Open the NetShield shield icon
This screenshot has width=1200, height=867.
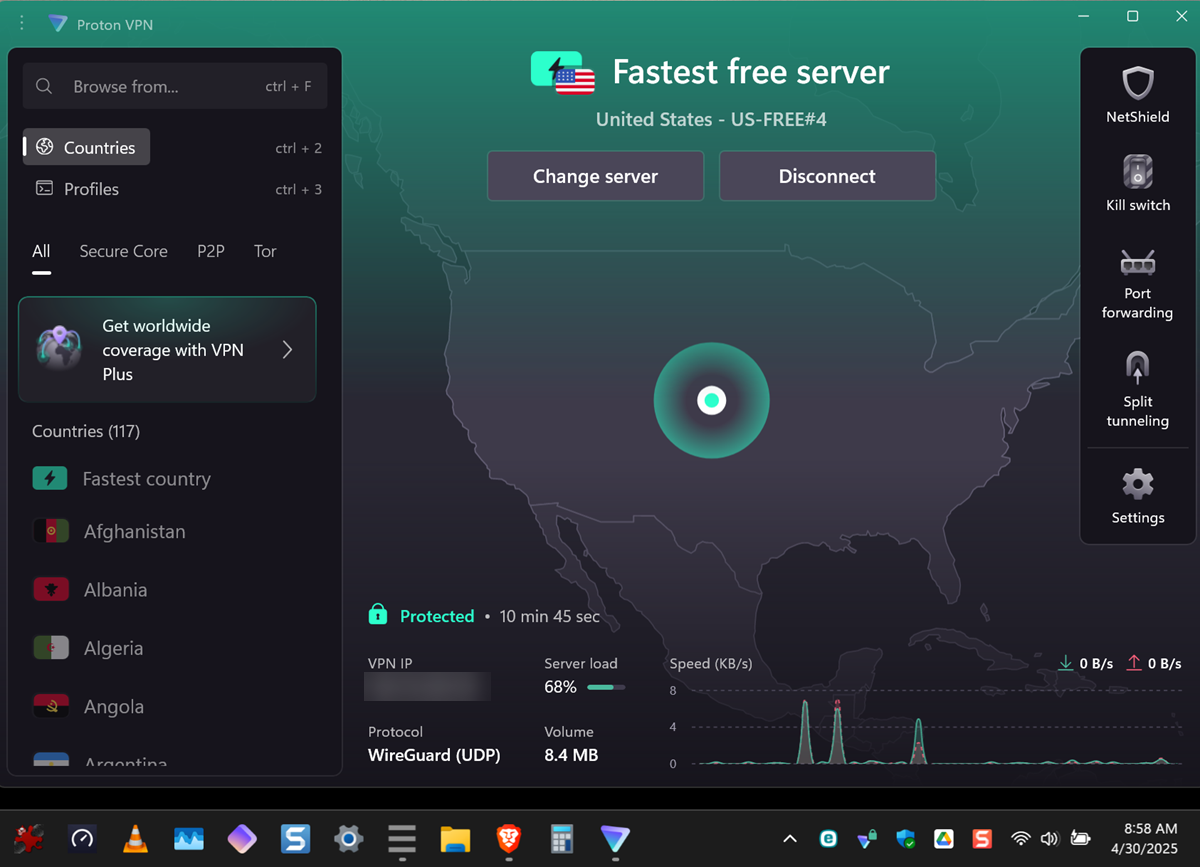1137,82
